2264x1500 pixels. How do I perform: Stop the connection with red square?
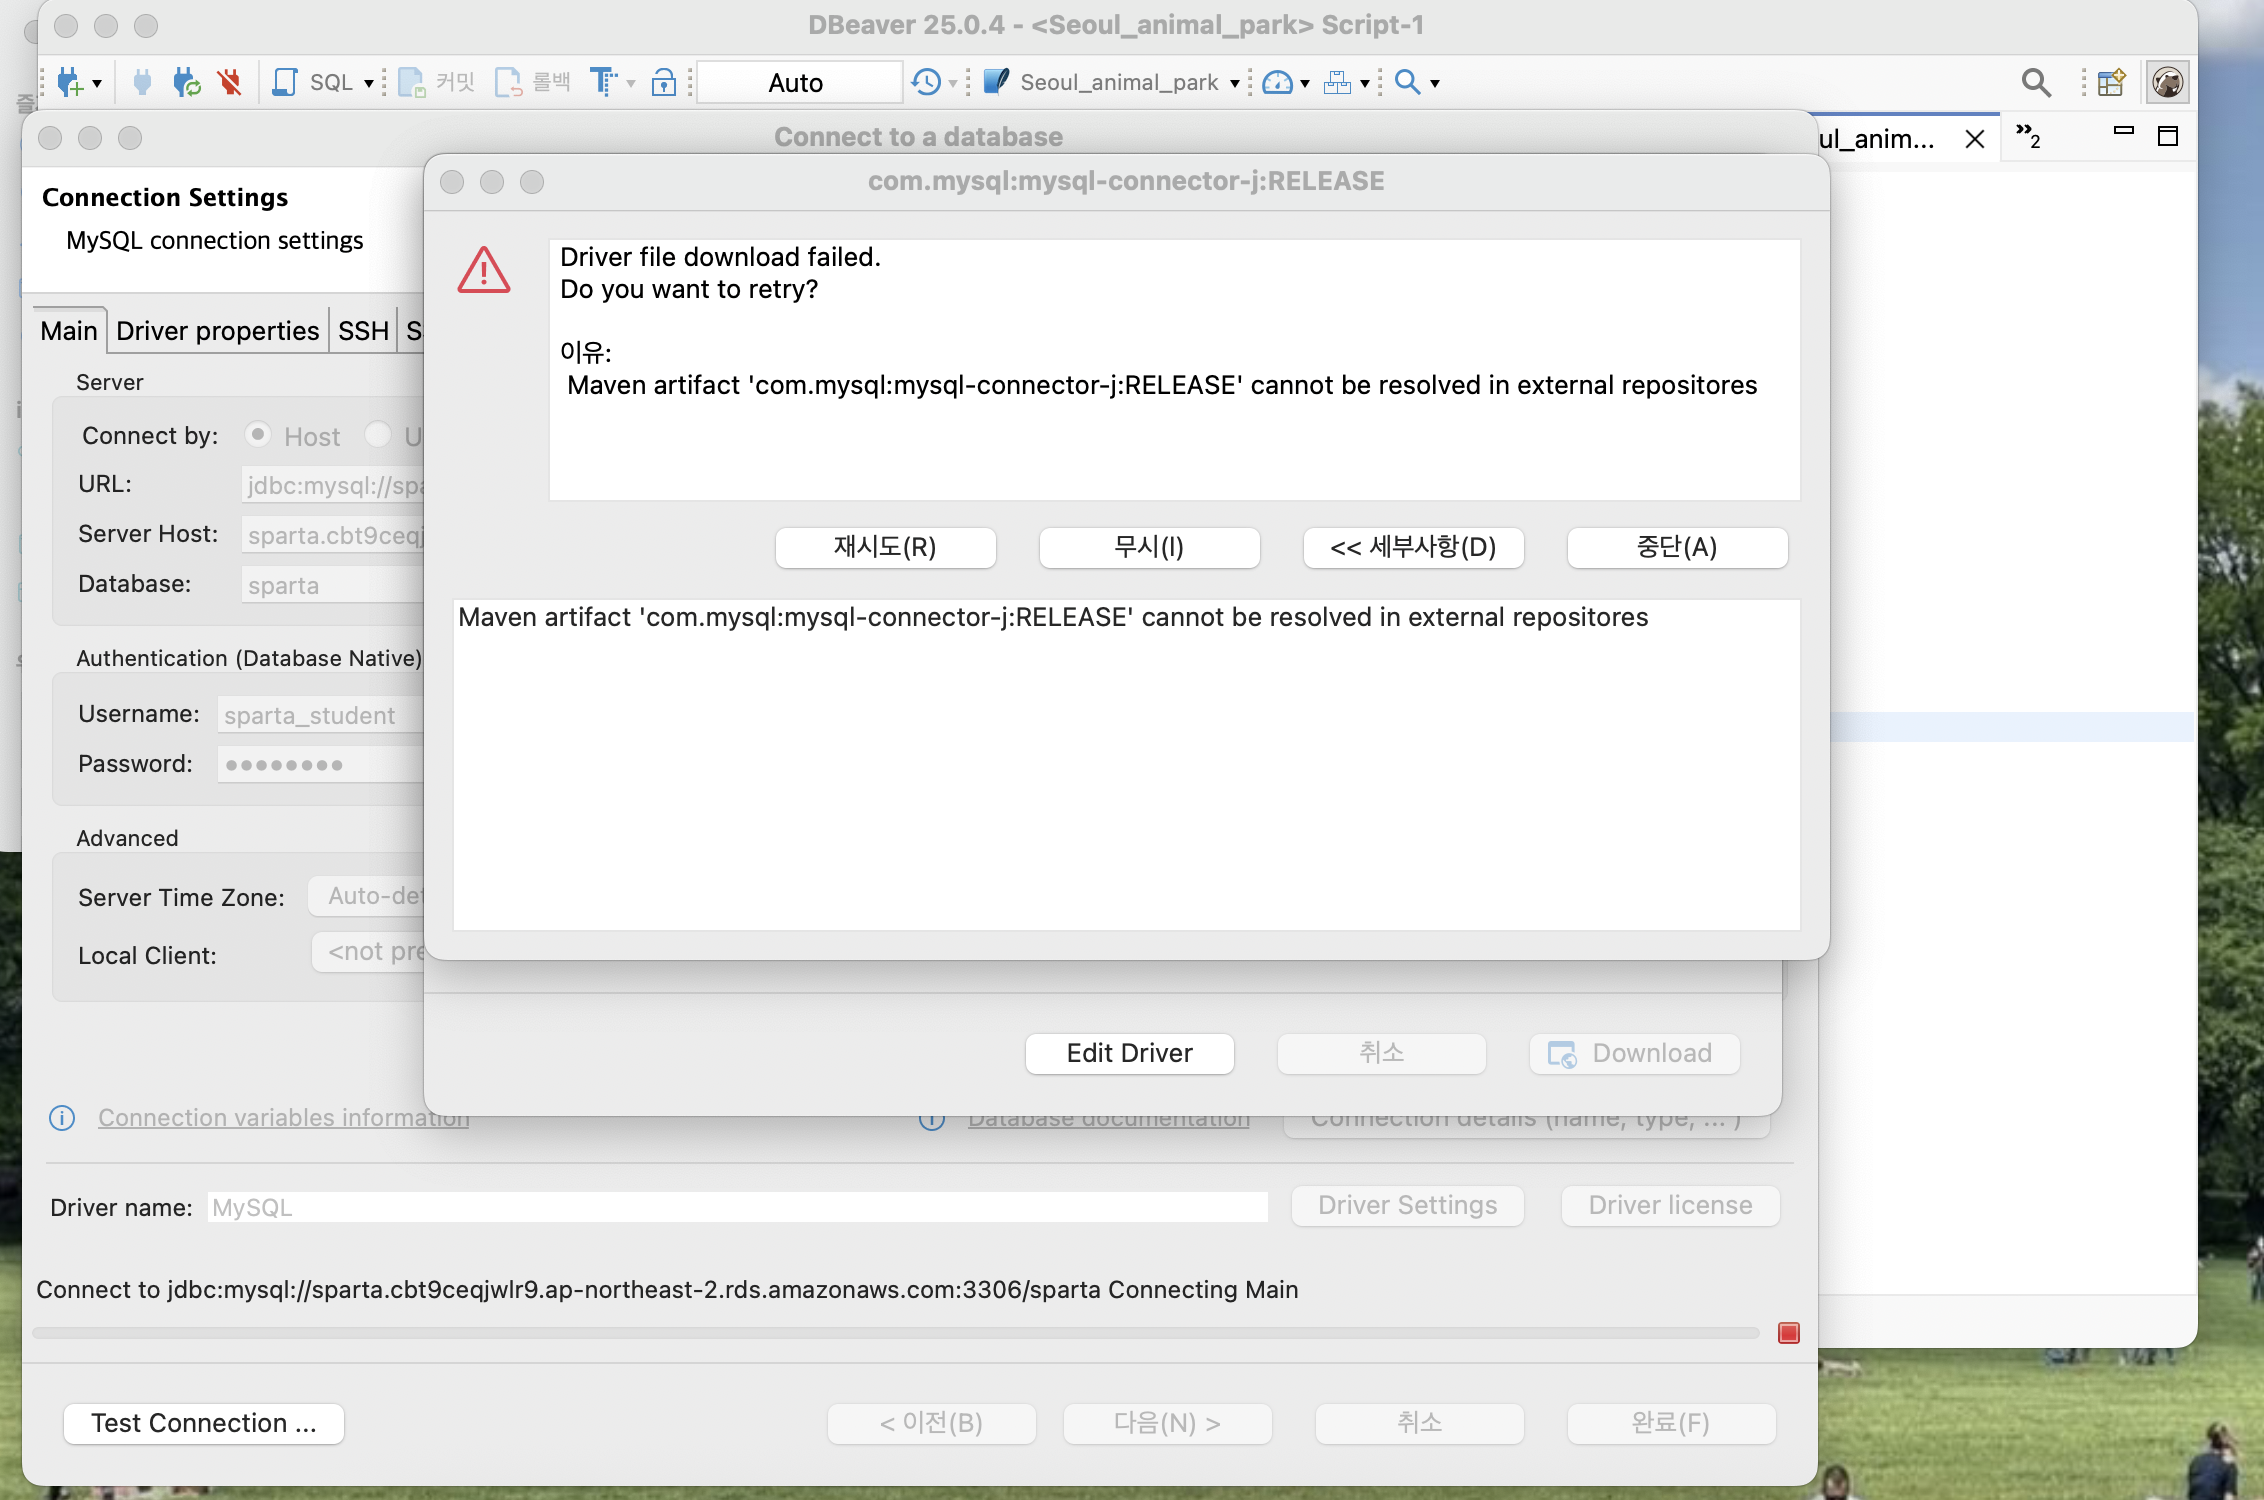coord(1789,1333)
